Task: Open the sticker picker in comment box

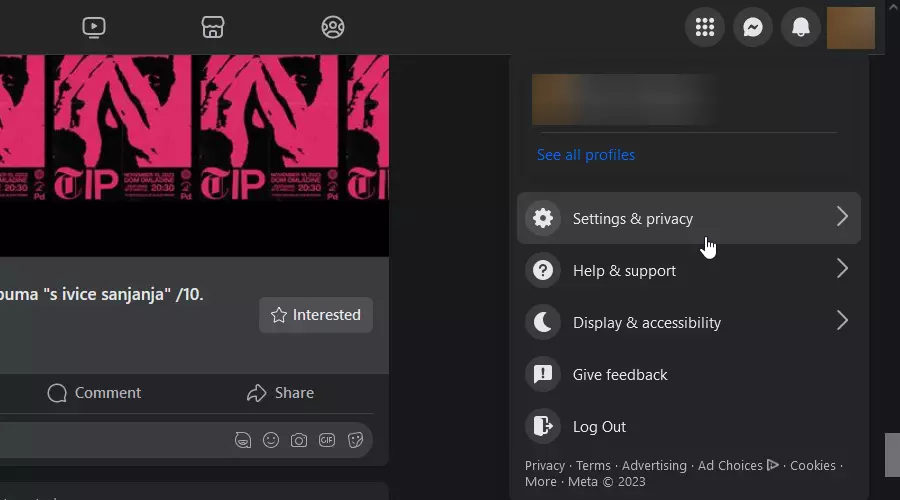Action: click(x=355, y=440)
